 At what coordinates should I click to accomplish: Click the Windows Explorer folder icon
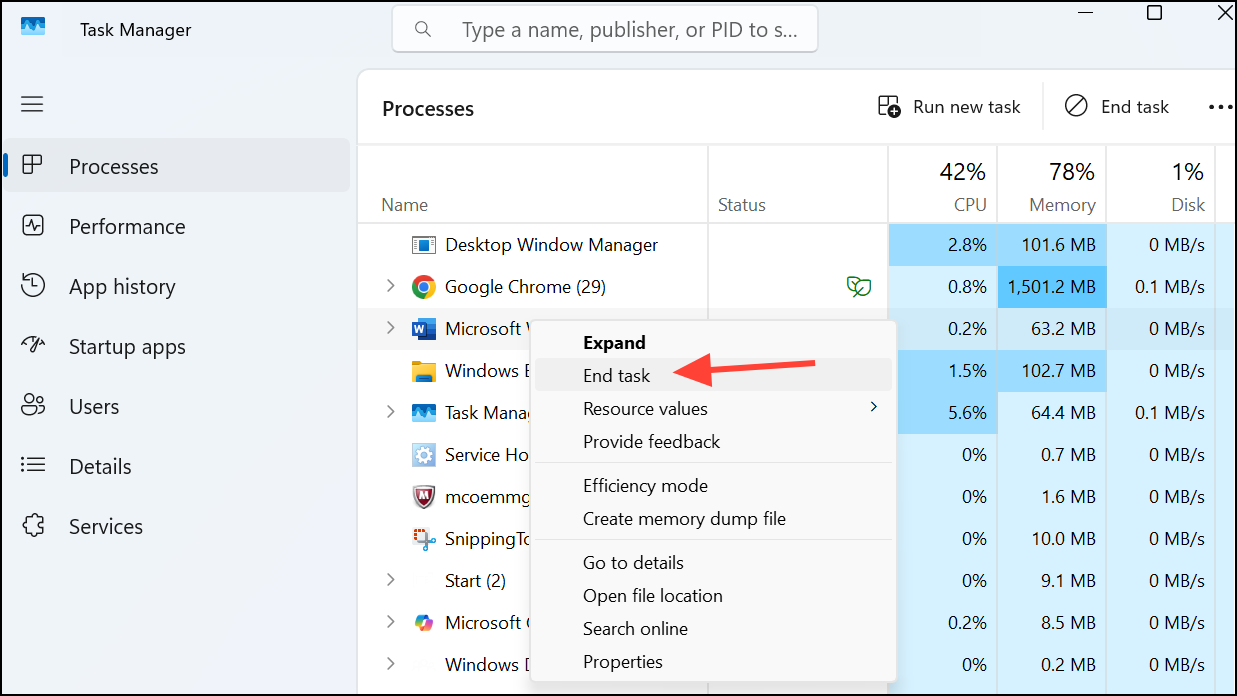(424, 371)
